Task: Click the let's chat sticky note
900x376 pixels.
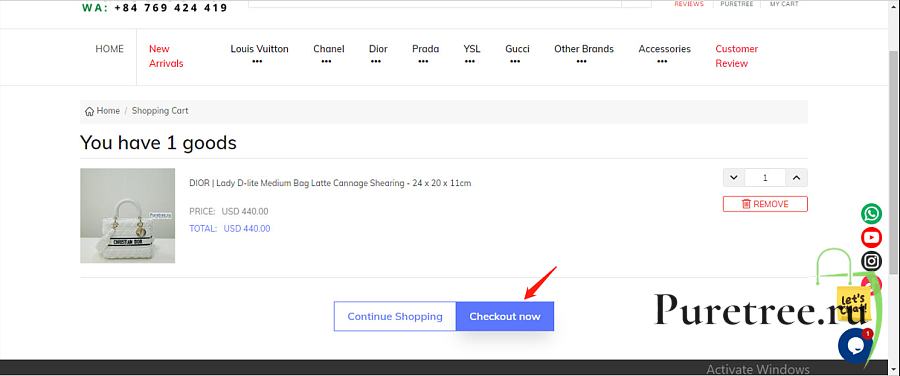Action: tap(854, 303)
